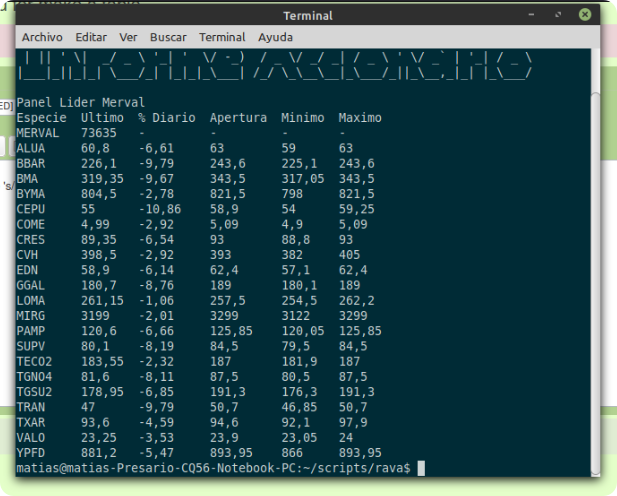Viewport: 617px width, 496px height.
Task: Minimize the Terminal window
Action: pos(531,15)
